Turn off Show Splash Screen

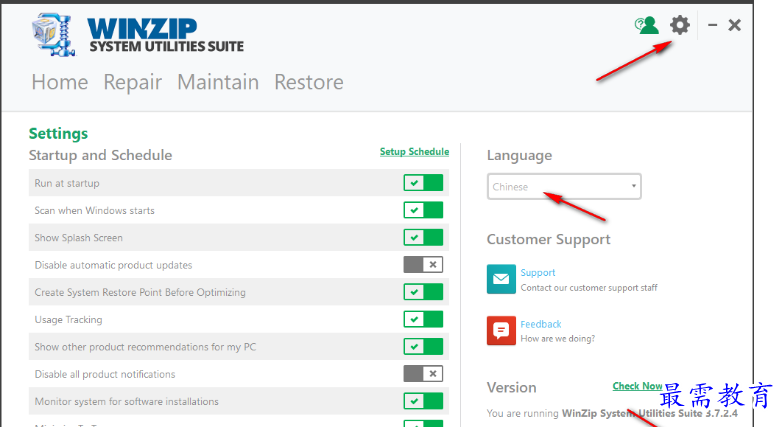pos(423,238)
